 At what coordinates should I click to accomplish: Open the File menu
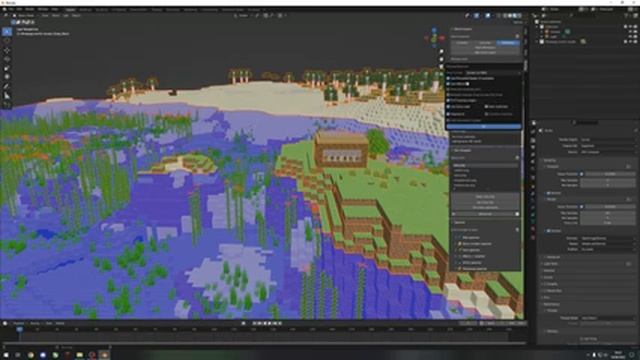(11, 9)
